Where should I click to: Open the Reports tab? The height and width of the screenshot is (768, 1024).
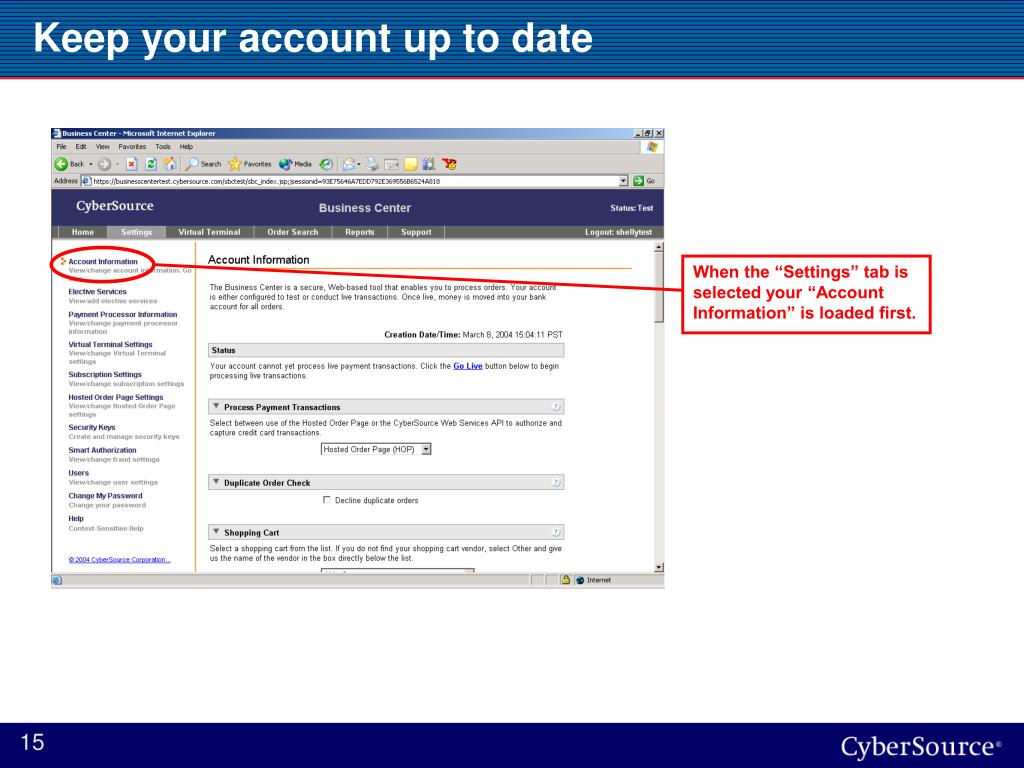pos(360,232)
